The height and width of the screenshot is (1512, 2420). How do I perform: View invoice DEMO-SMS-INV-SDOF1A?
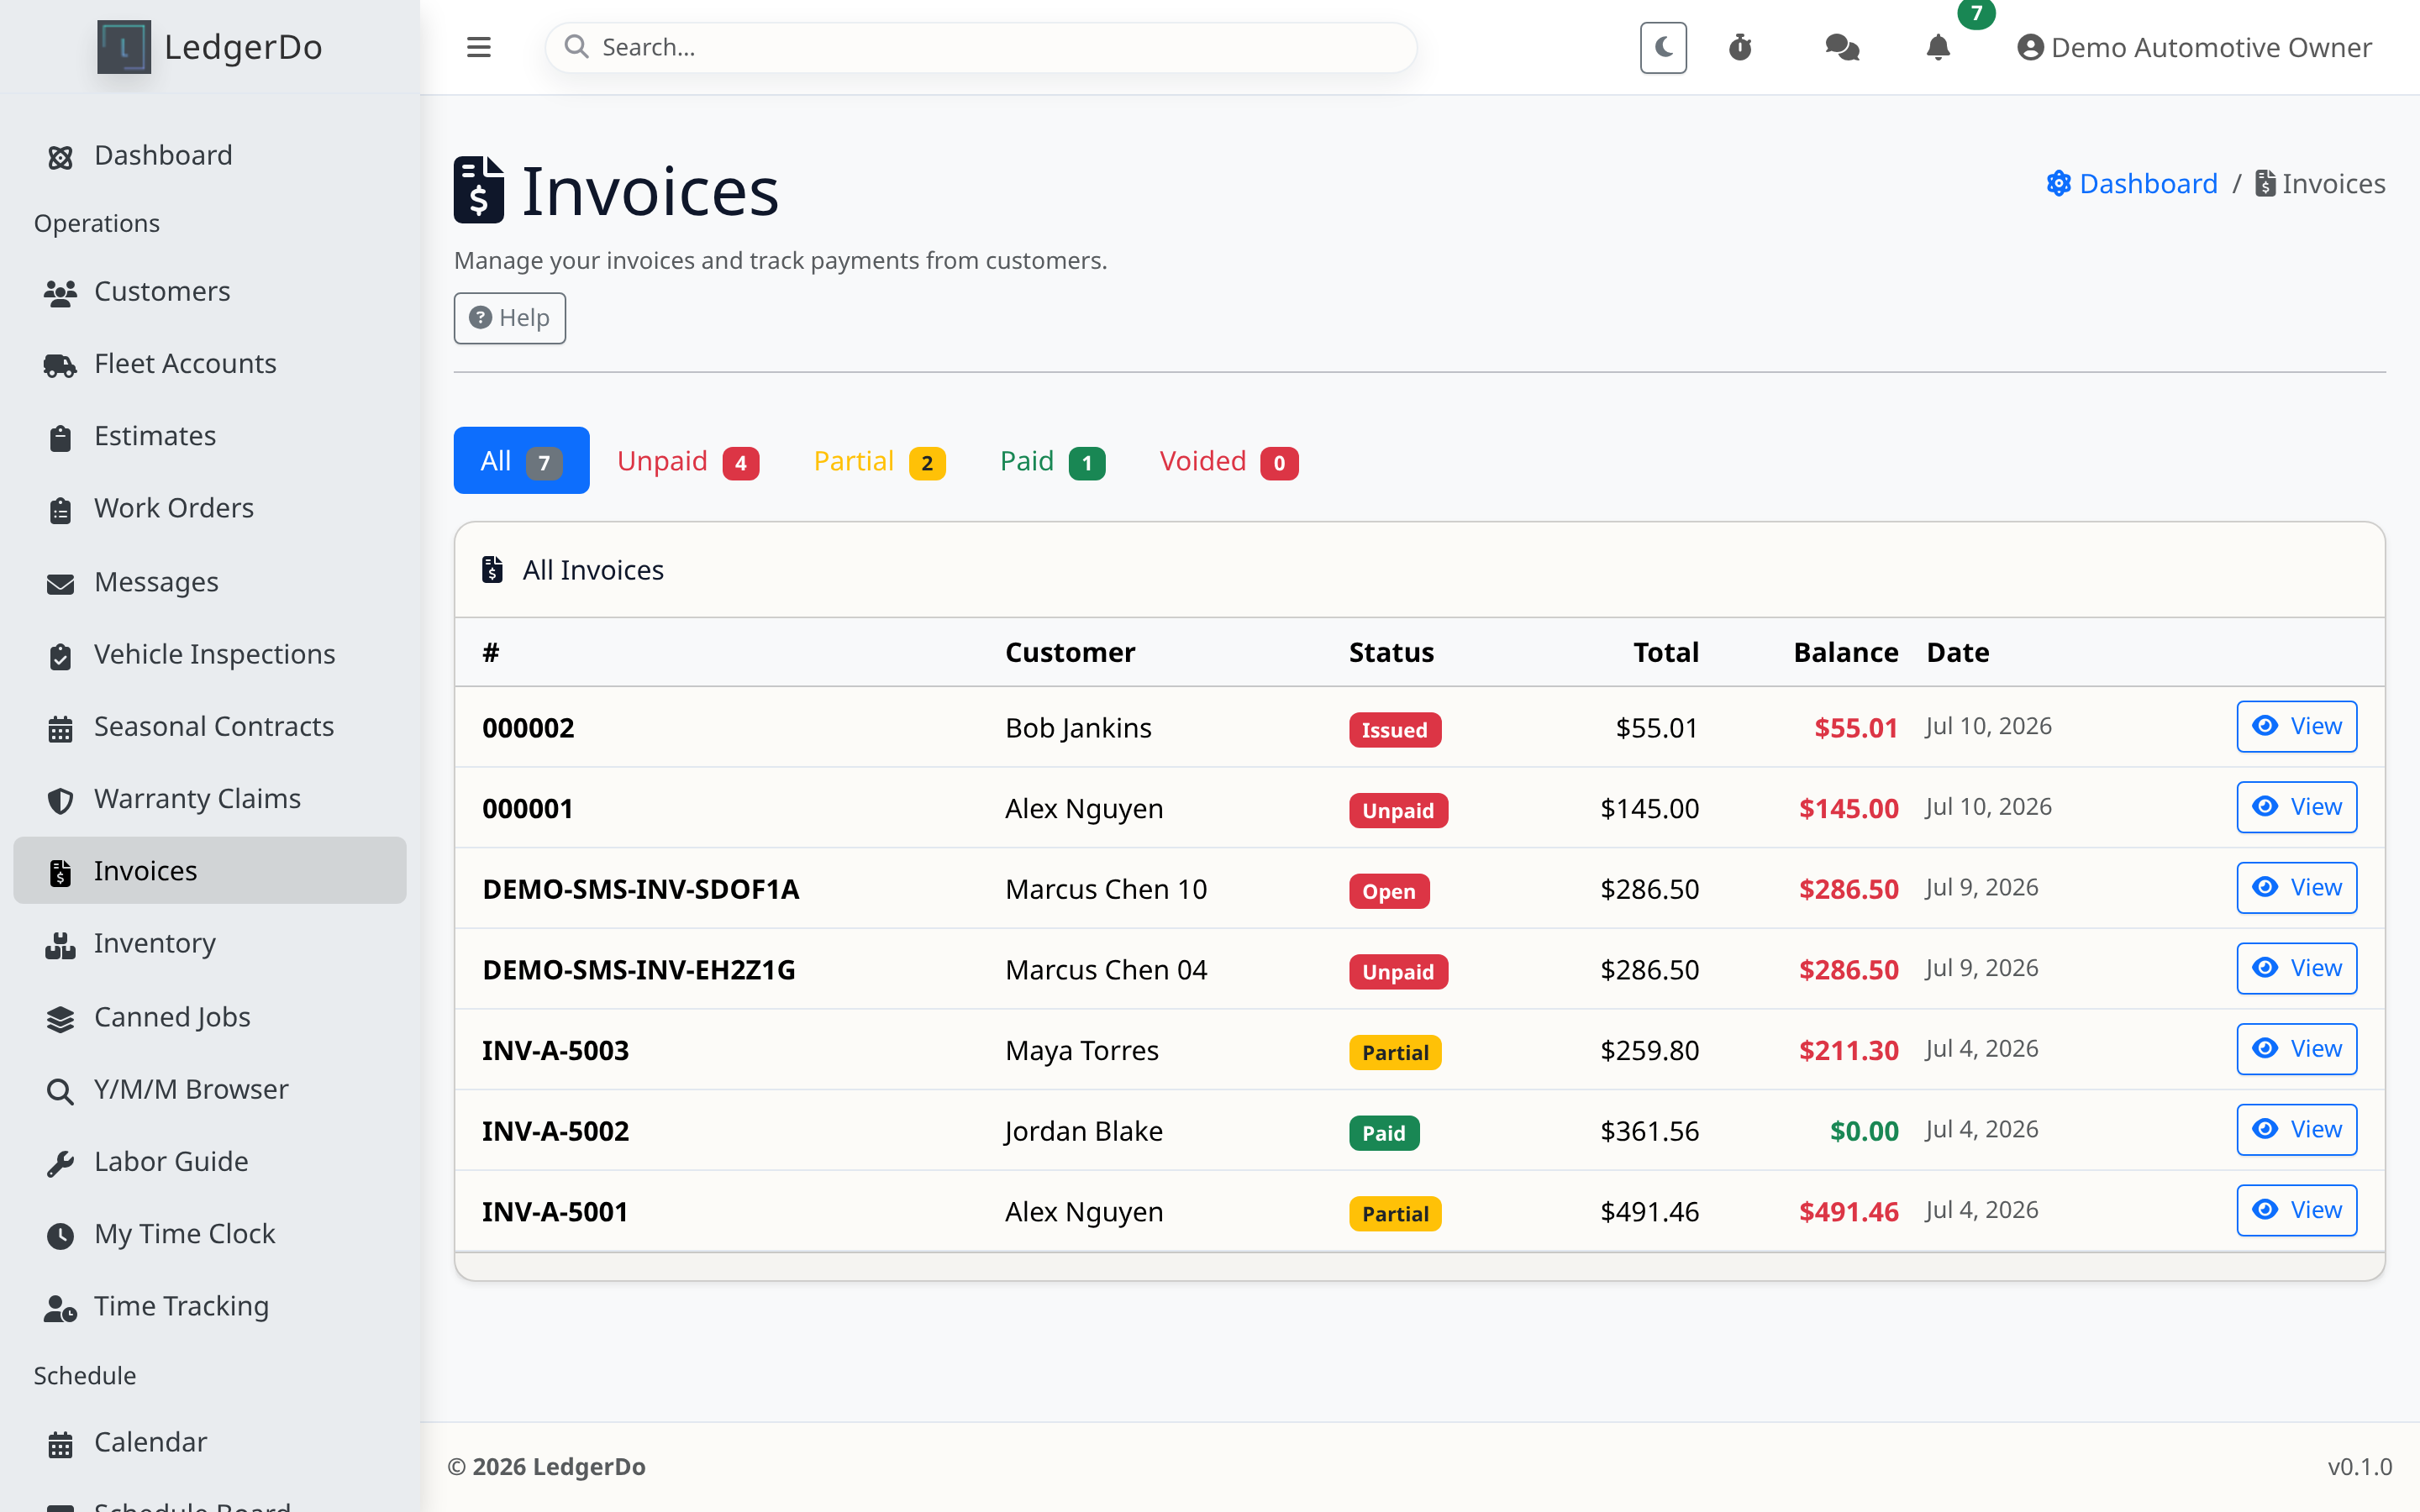point(2296,887)
